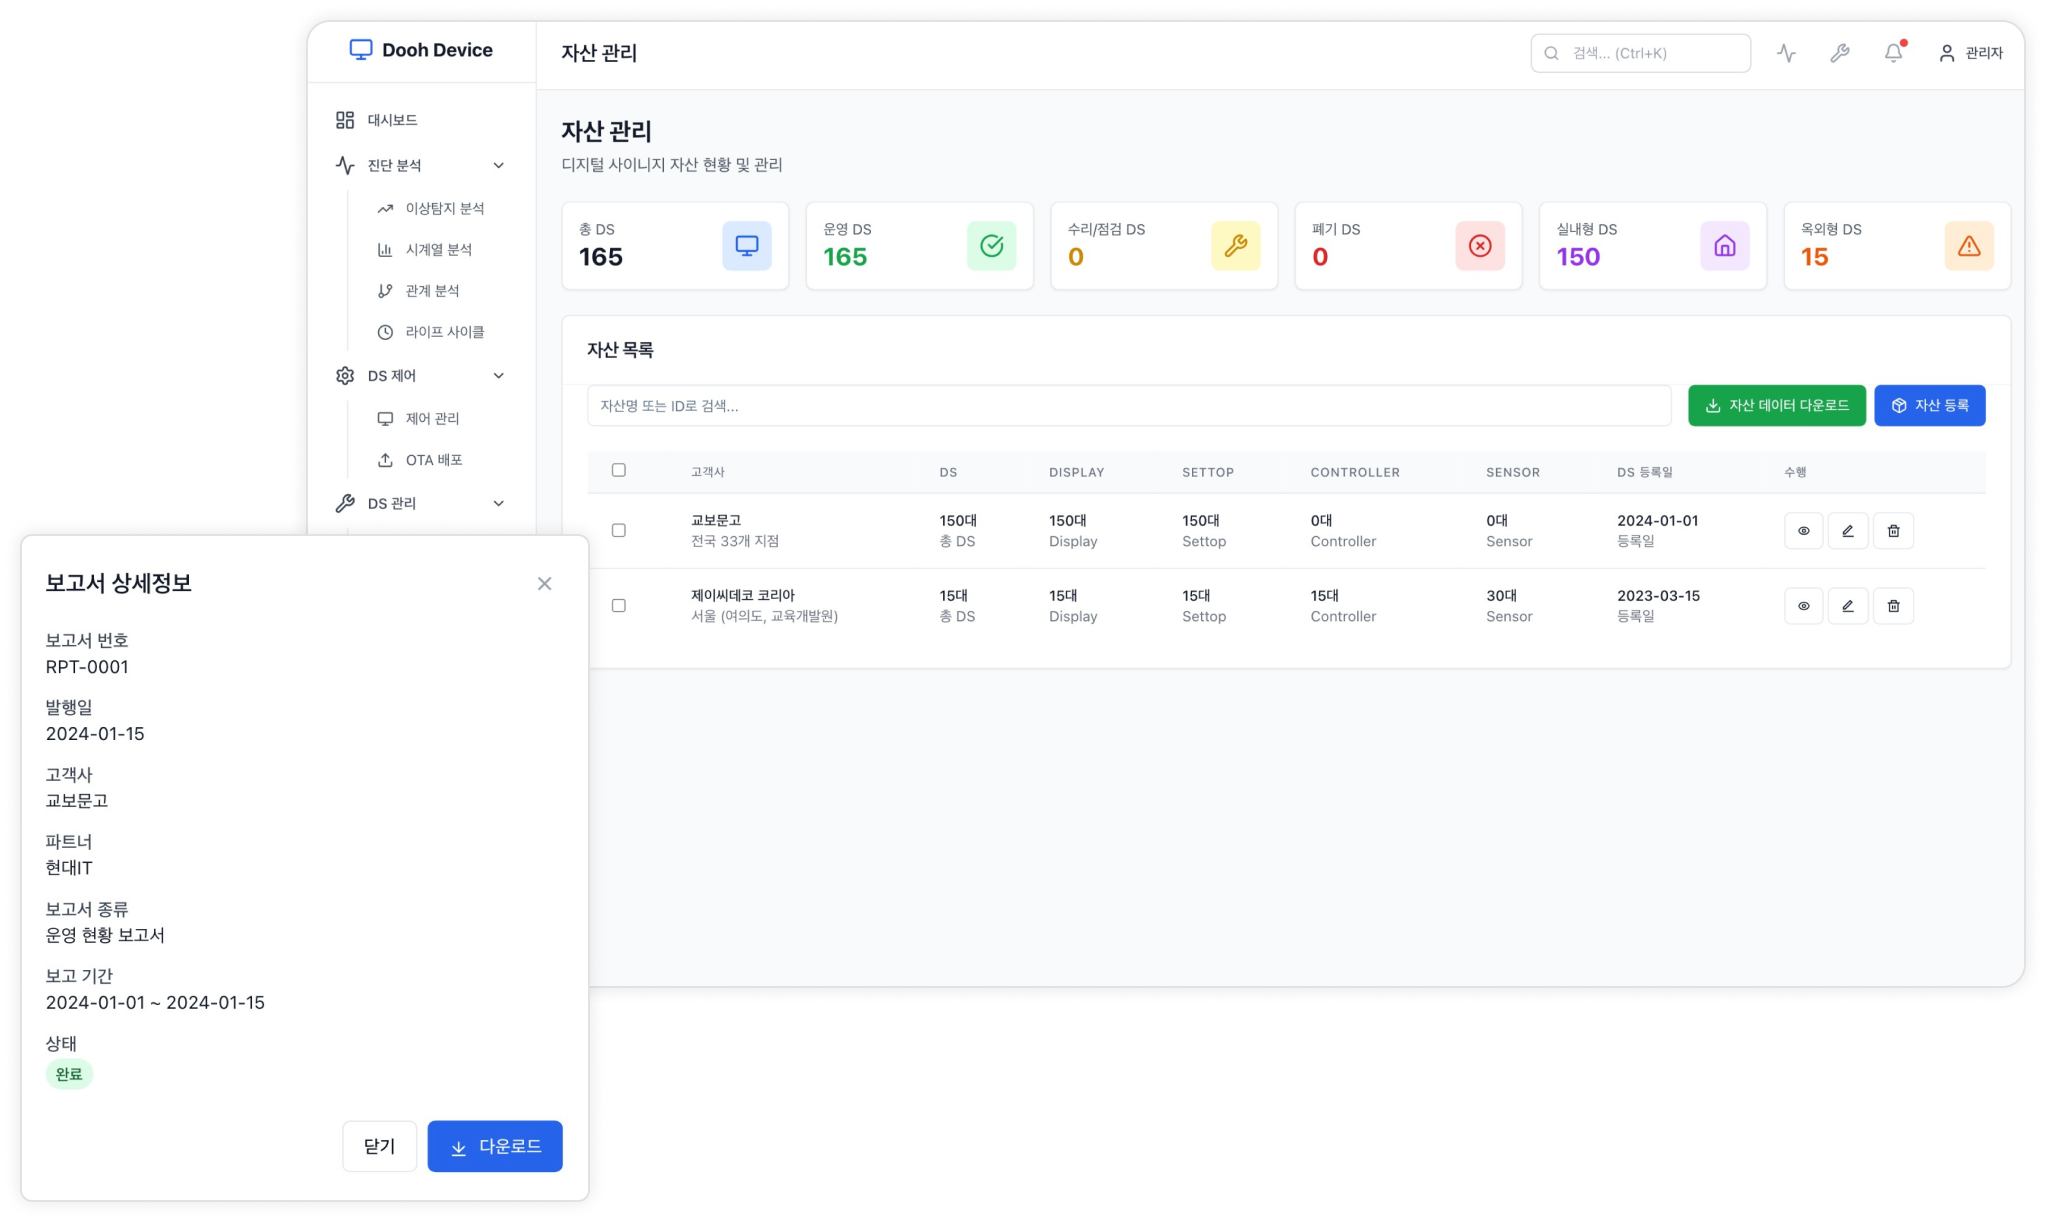
Task: Click the edit pencil icon for 교보문고
Action: 1848,531
